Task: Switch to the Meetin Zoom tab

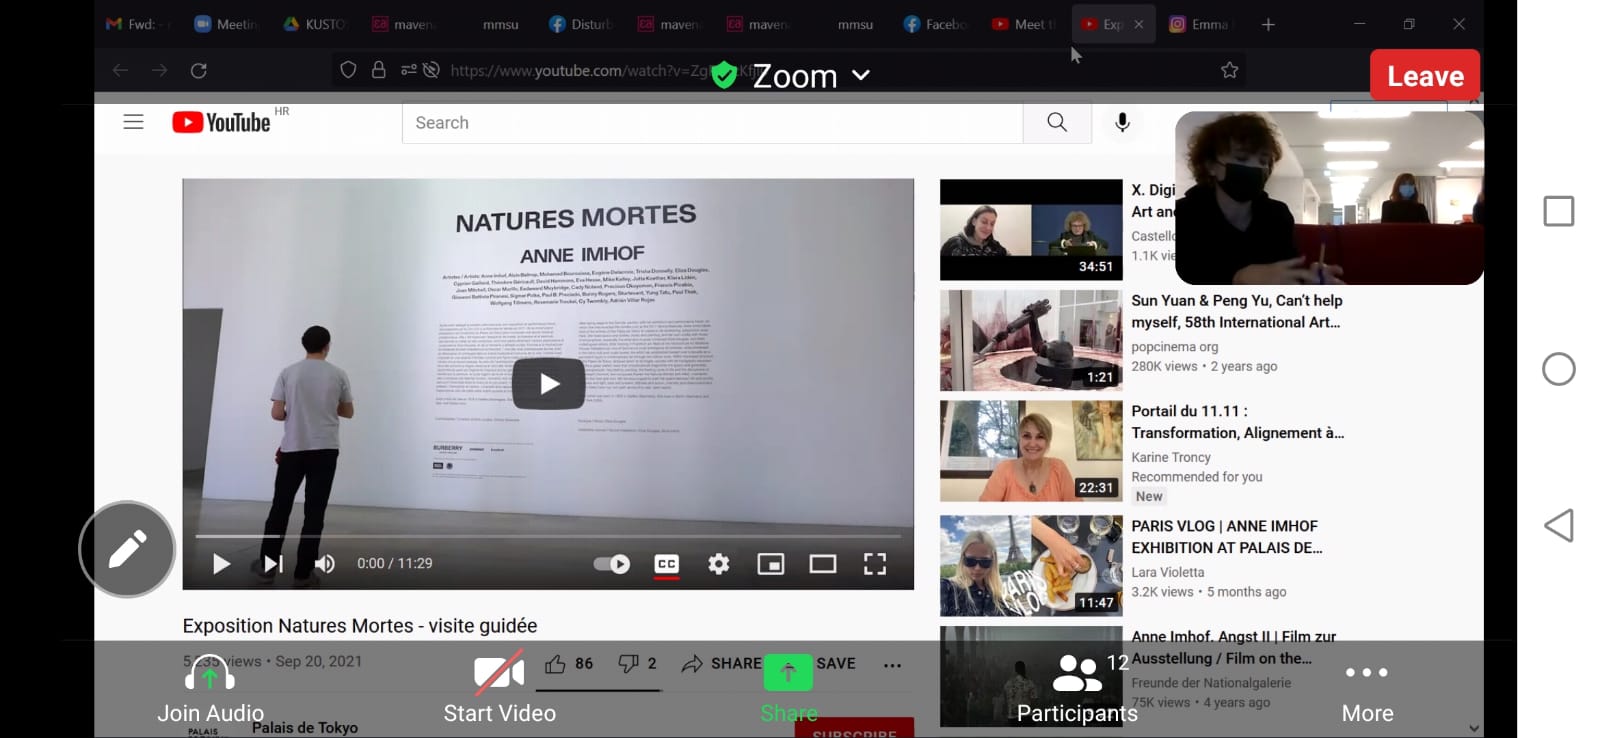Action: pos(225,24)
